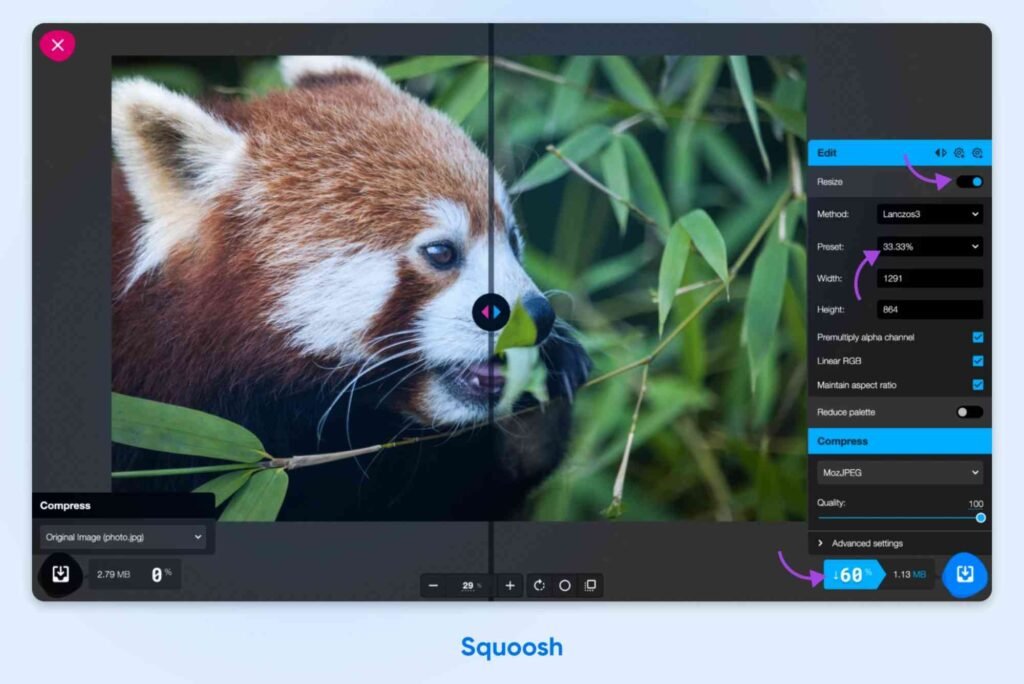This screenshot has width=1024, height=684.
Task: Open the Preset dropdown set to 33.33%
Action: point(929,246)
